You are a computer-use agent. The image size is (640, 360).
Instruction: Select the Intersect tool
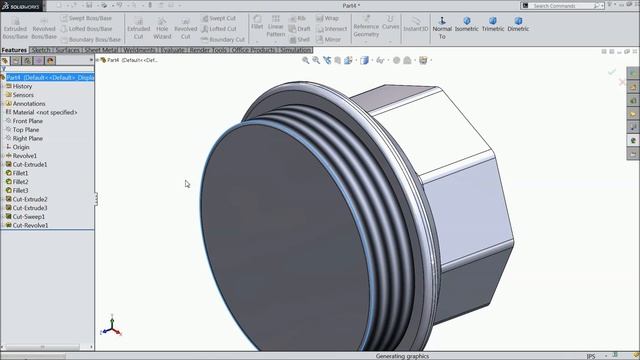331,29
